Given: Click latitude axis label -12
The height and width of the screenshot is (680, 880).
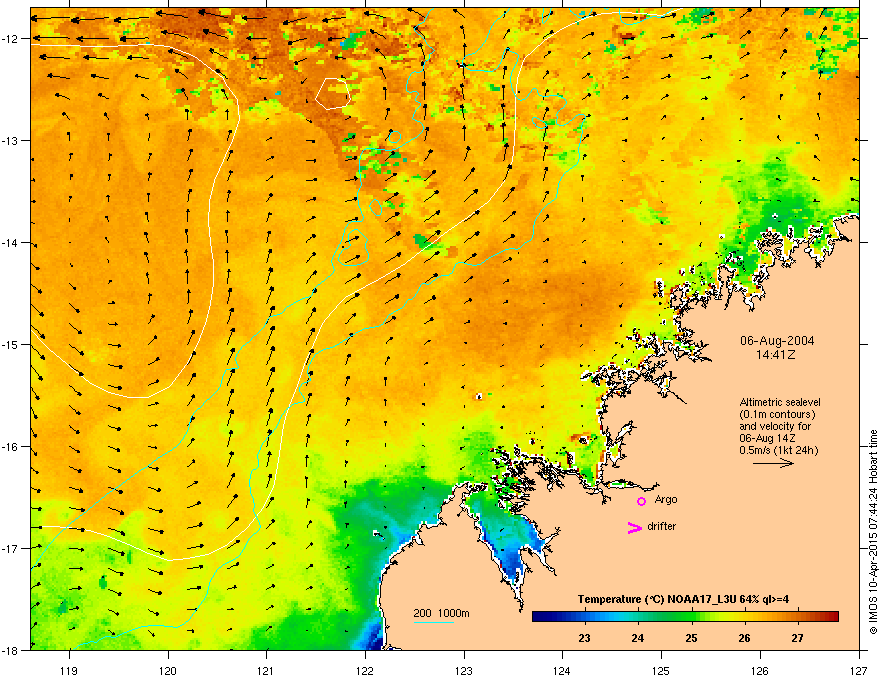Looking at the screenshot, I should pos(11,39).
